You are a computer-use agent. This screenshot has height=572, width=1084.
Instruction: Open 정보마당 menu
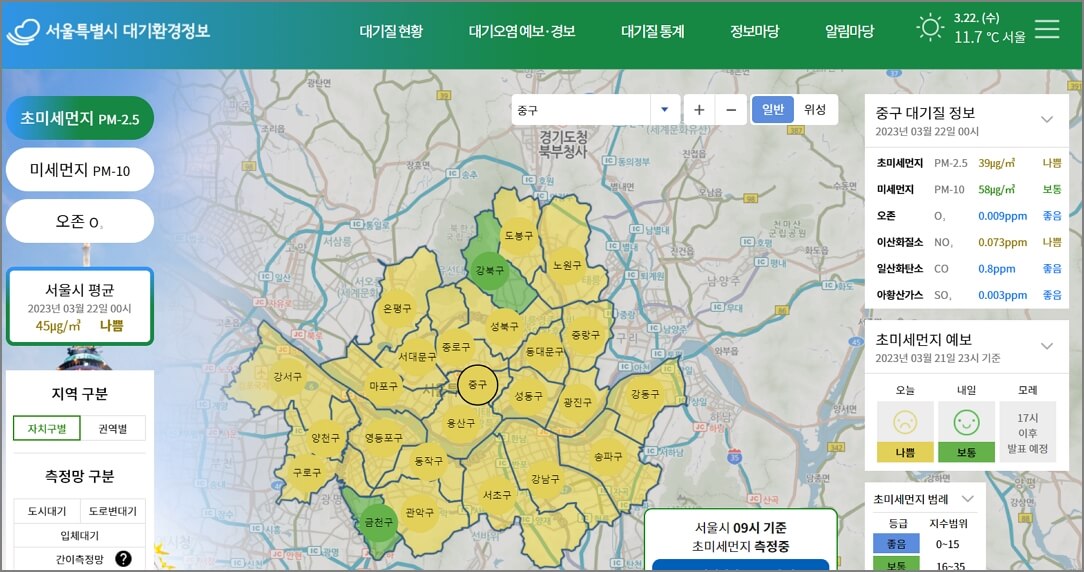click(x=754, y=32)
